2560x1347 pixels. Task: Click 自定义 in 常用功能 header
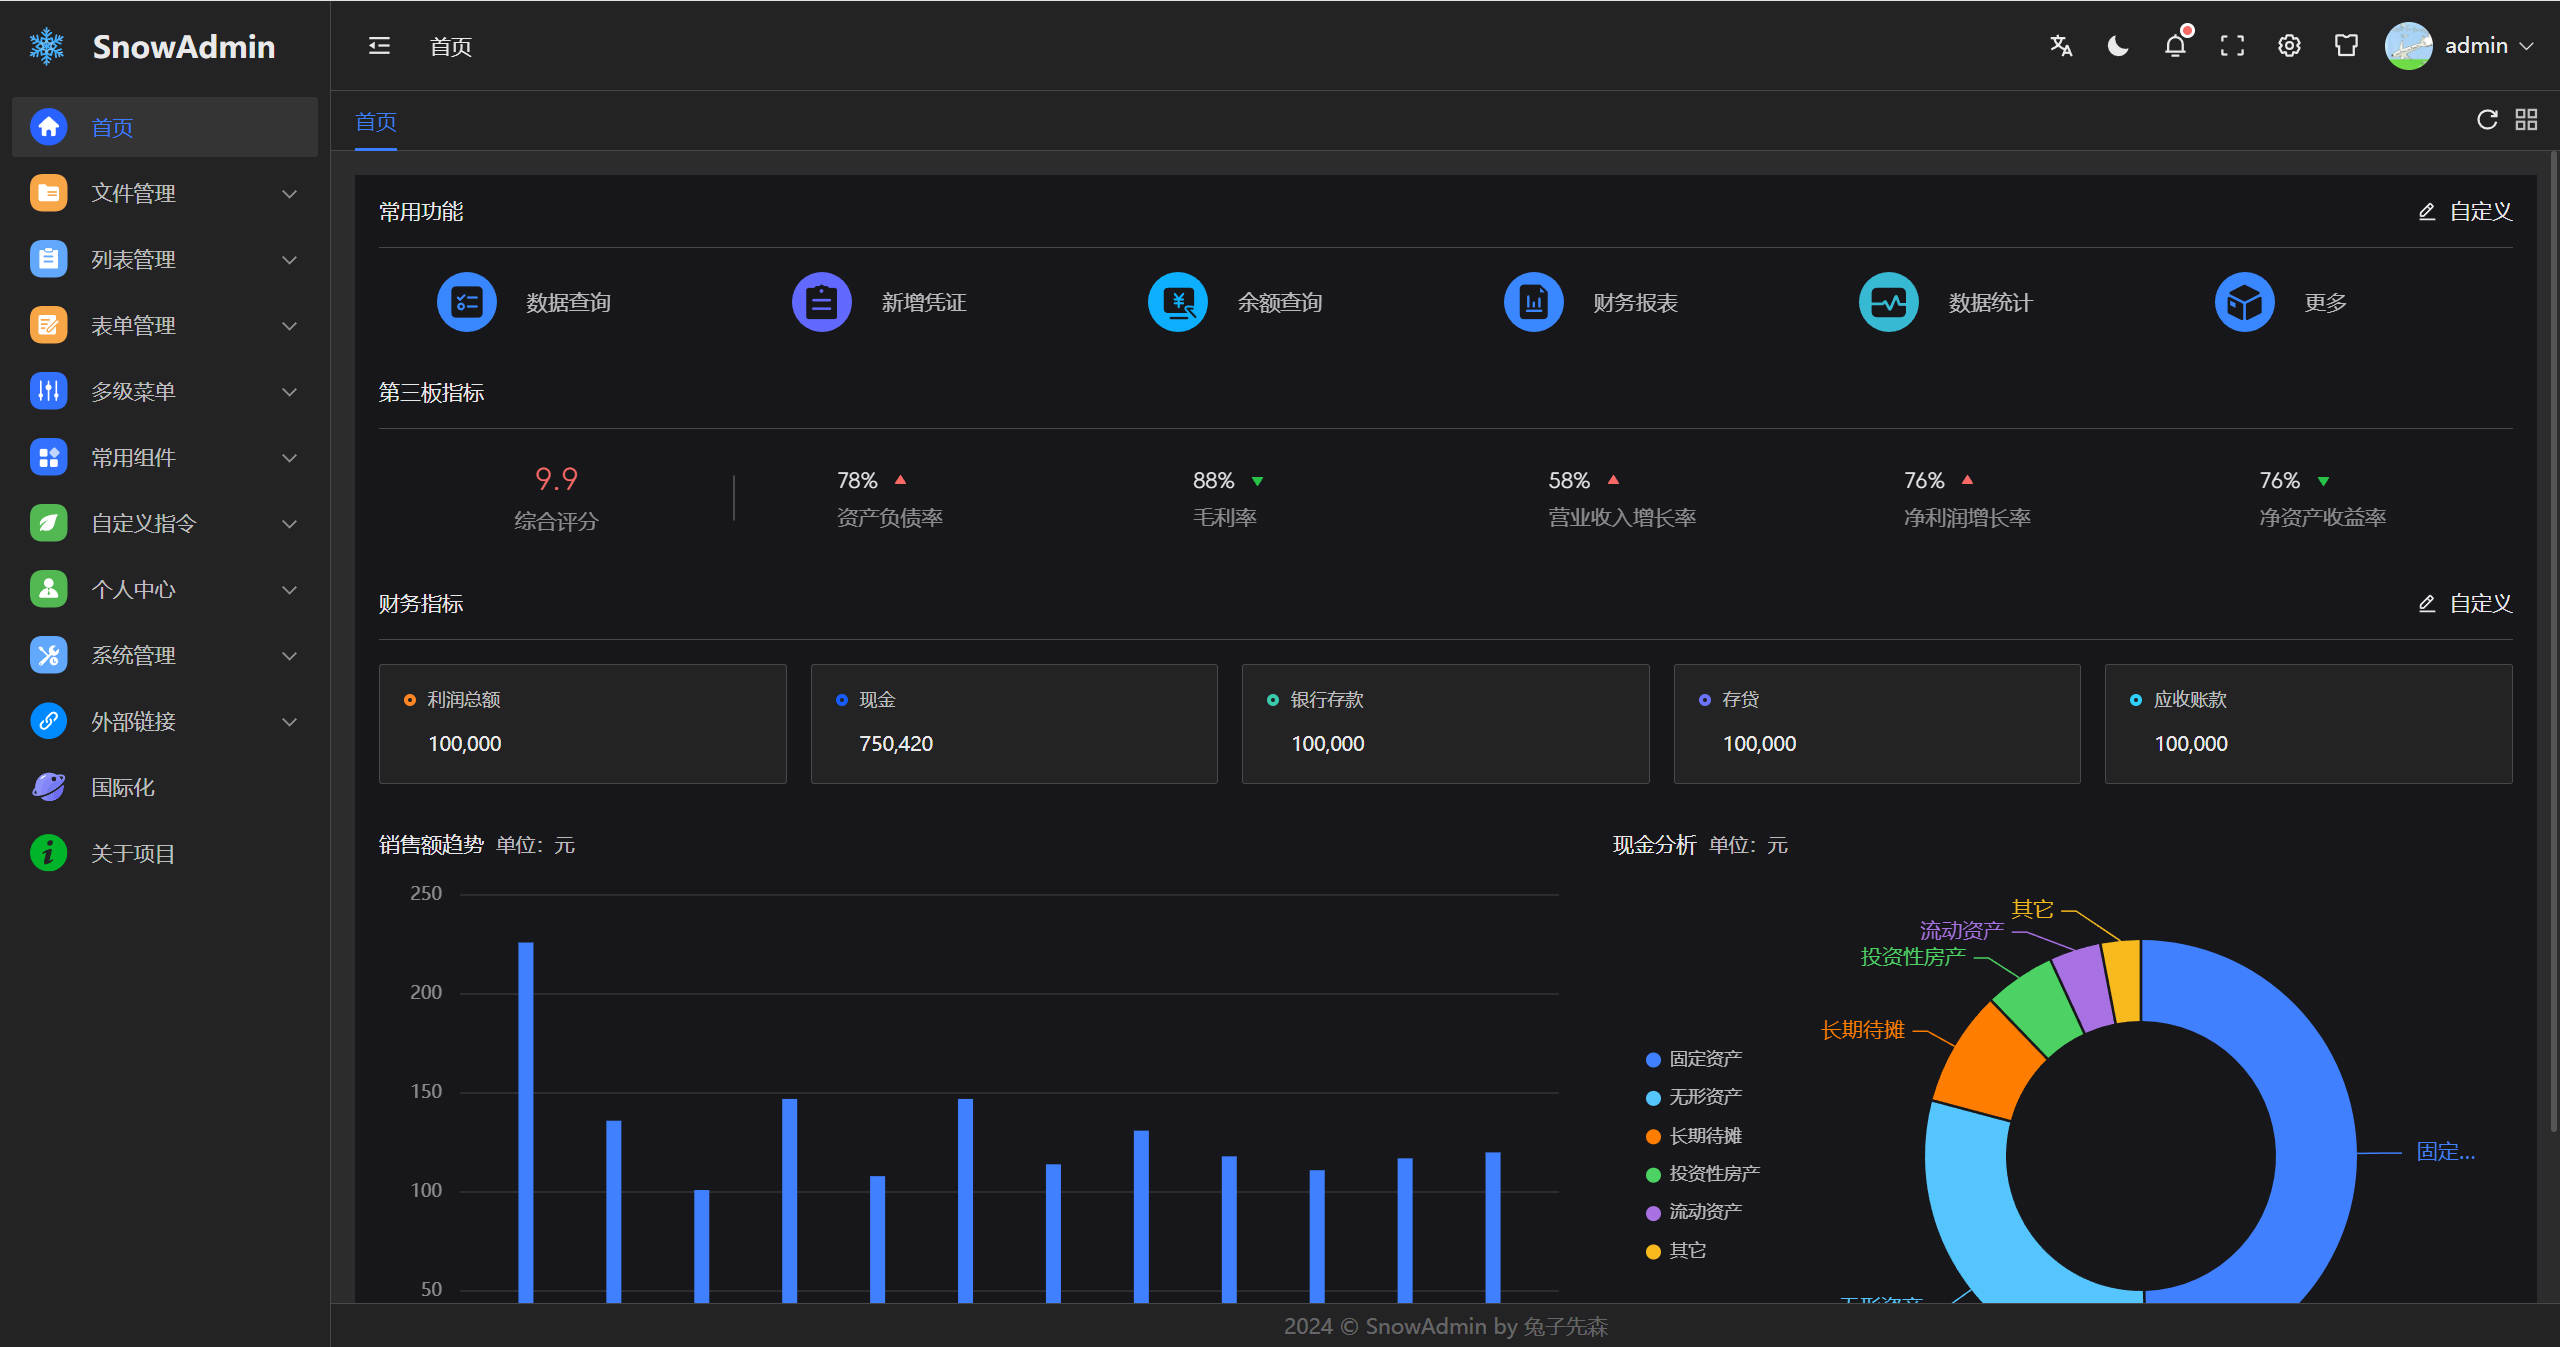pyautogui.click(x=2465, y=211)
